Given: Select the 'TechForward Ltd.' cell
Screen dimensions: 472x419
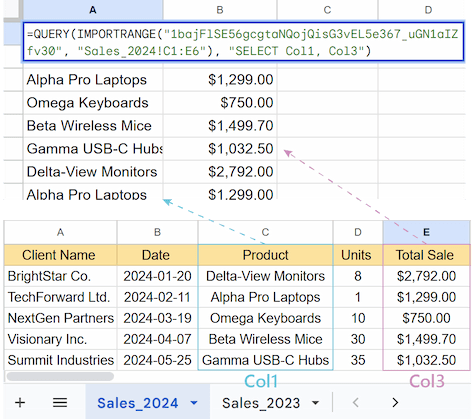Looking at the screenshot, I should pyautogui.click(x=60, y=297).
